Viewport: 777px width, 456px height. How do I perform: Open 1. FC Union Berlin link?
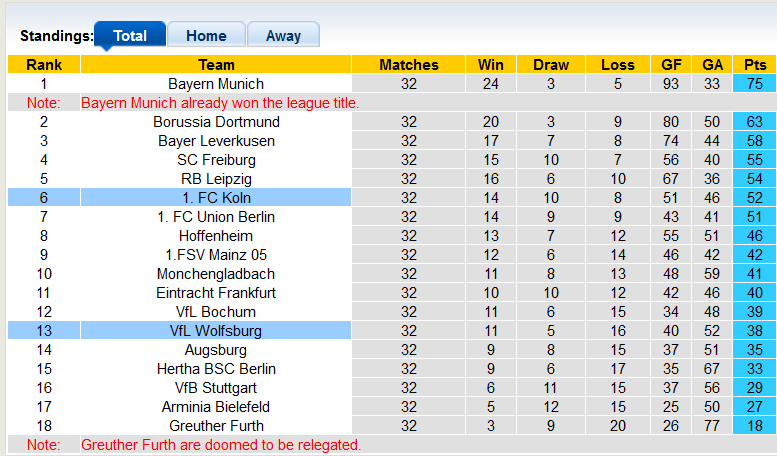pyautogui.click(x=216, y=217)
